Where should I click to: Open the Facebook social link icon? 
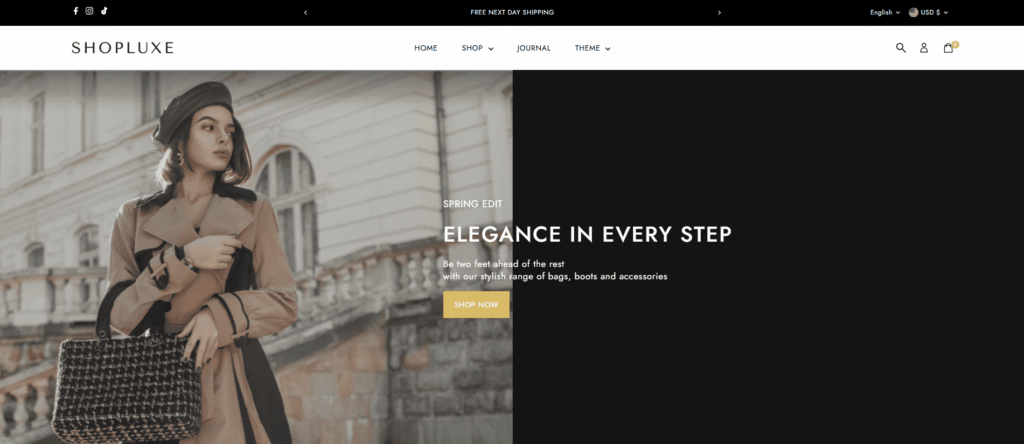[x=76, y=11]
